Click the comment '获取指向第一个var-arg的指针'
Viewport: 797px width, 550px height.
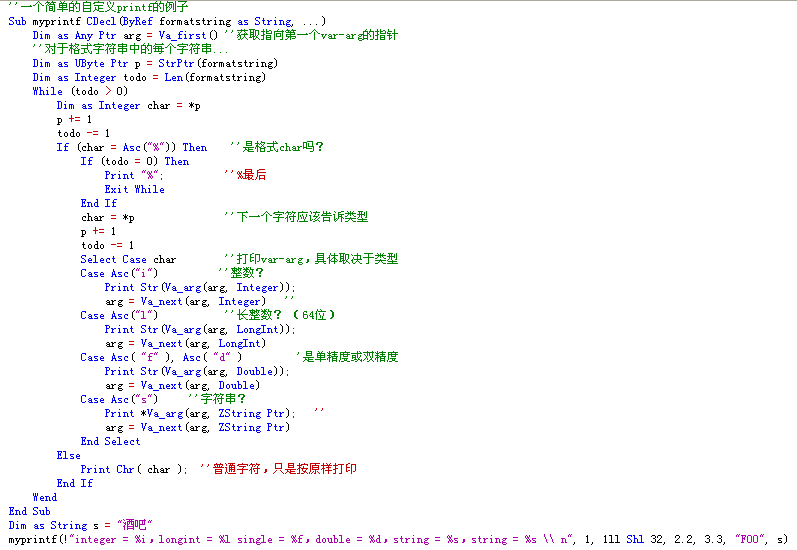pos(312,35)
